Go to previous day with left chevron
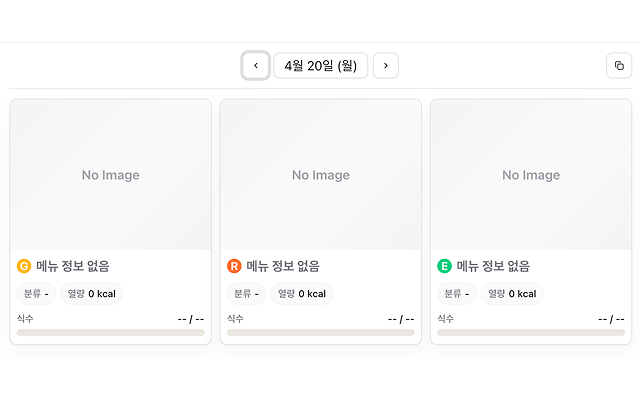 point(256,65)
